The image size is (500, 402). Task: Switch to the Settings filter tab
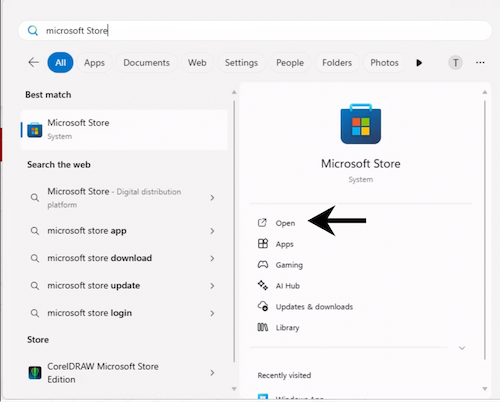(241, 62)
